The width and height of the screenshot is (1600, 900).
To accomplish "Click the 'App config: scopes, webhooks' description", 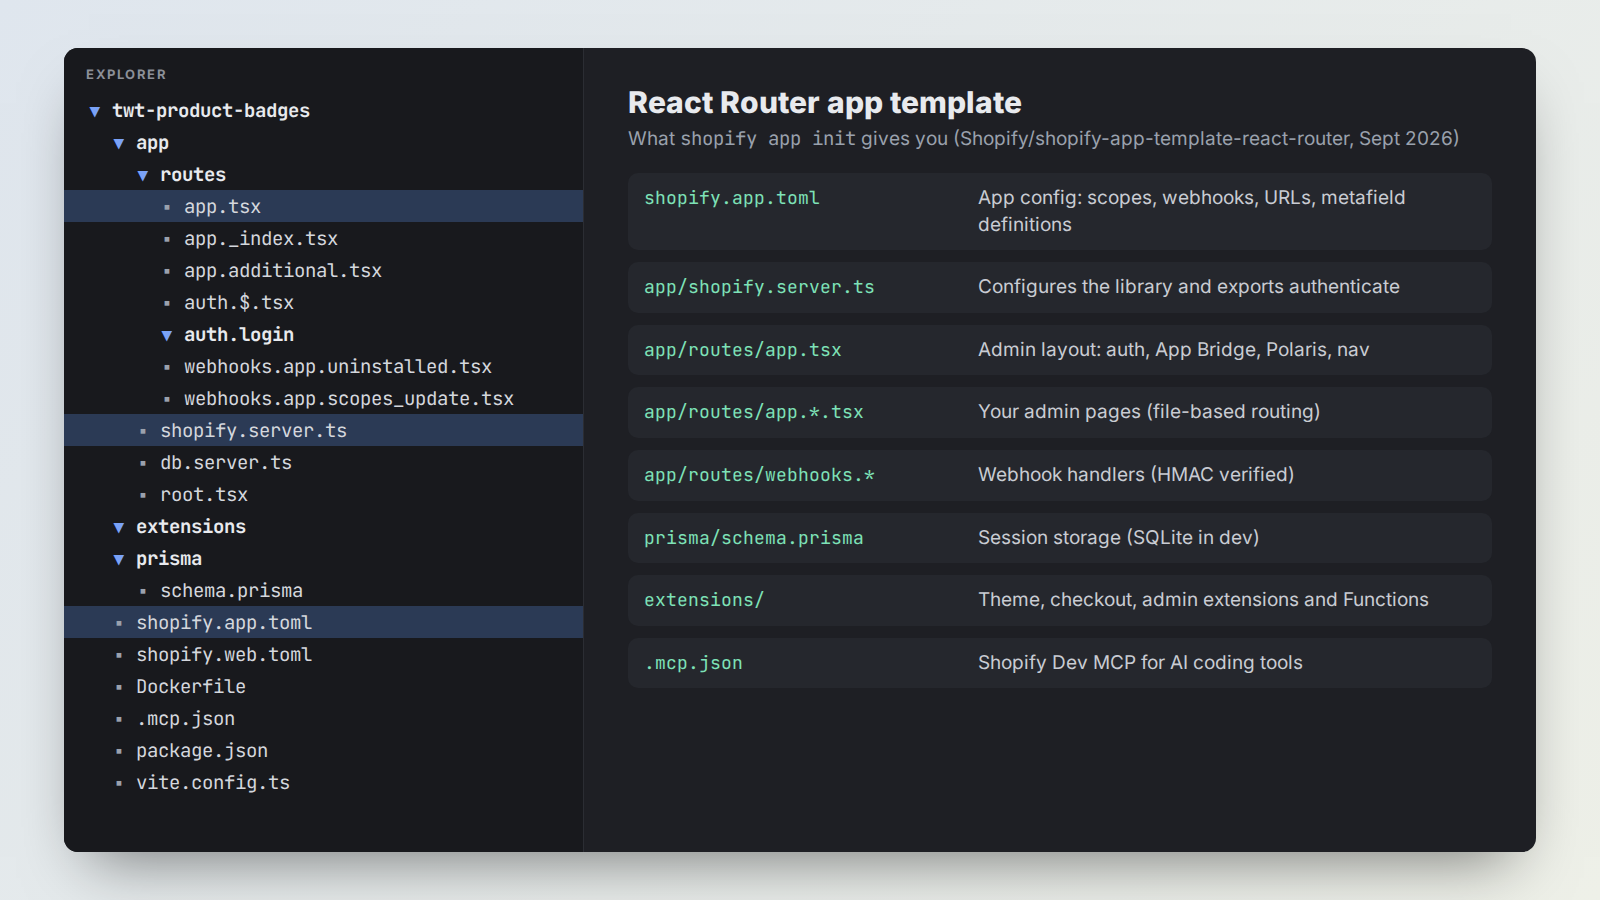I will pos(1192,211).
